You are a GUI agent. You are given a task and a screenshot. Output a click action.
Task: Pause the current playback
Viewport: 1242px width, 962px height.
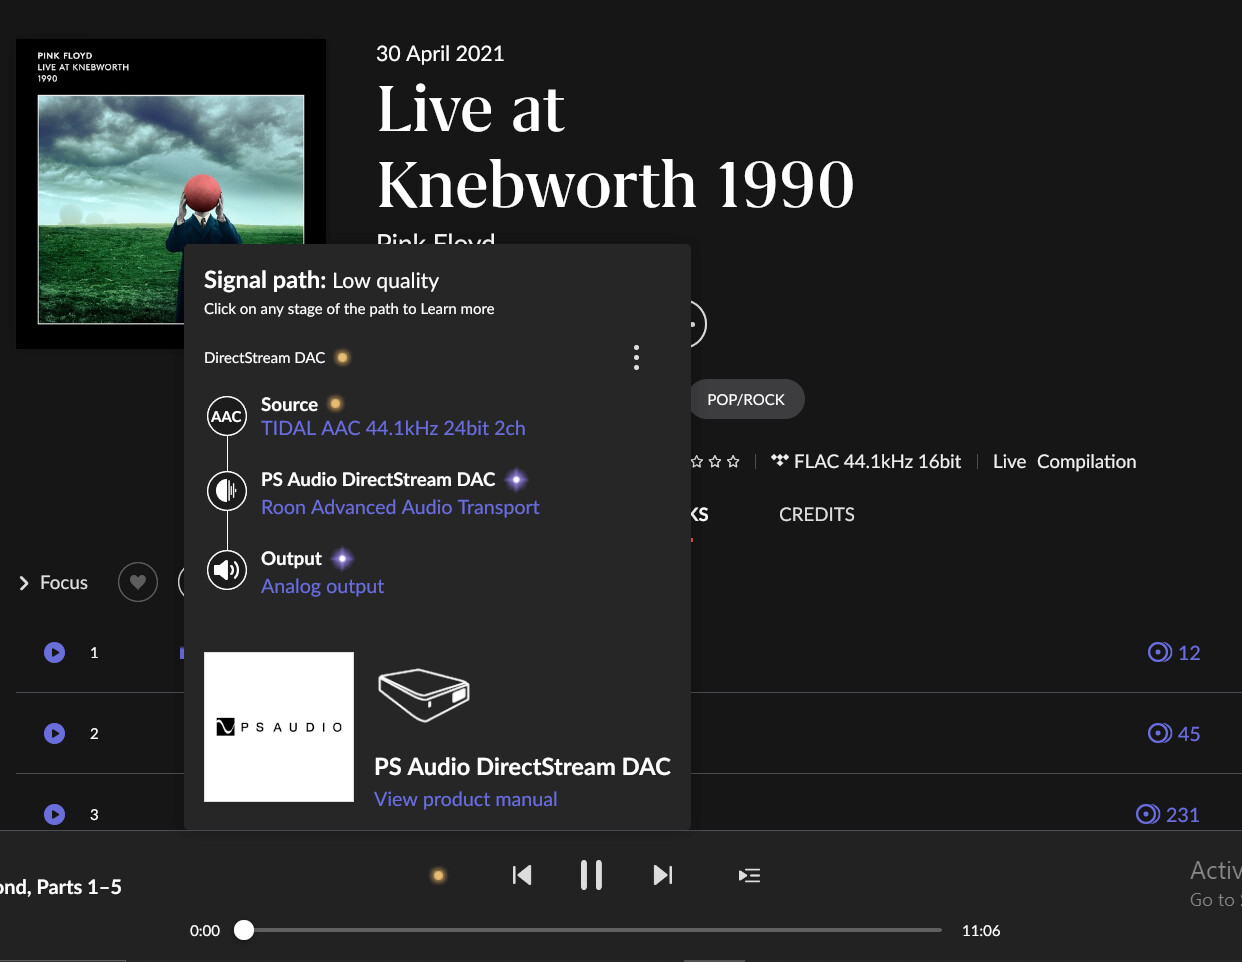591,875
